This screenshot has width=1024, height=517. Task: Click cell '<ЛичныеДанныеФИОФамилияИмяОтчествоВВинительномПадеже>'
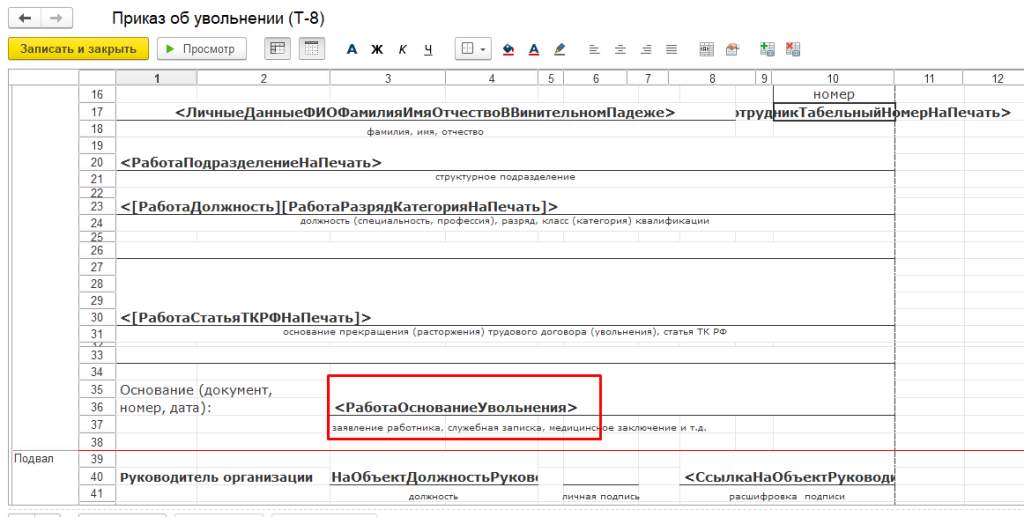click(425, 112)
